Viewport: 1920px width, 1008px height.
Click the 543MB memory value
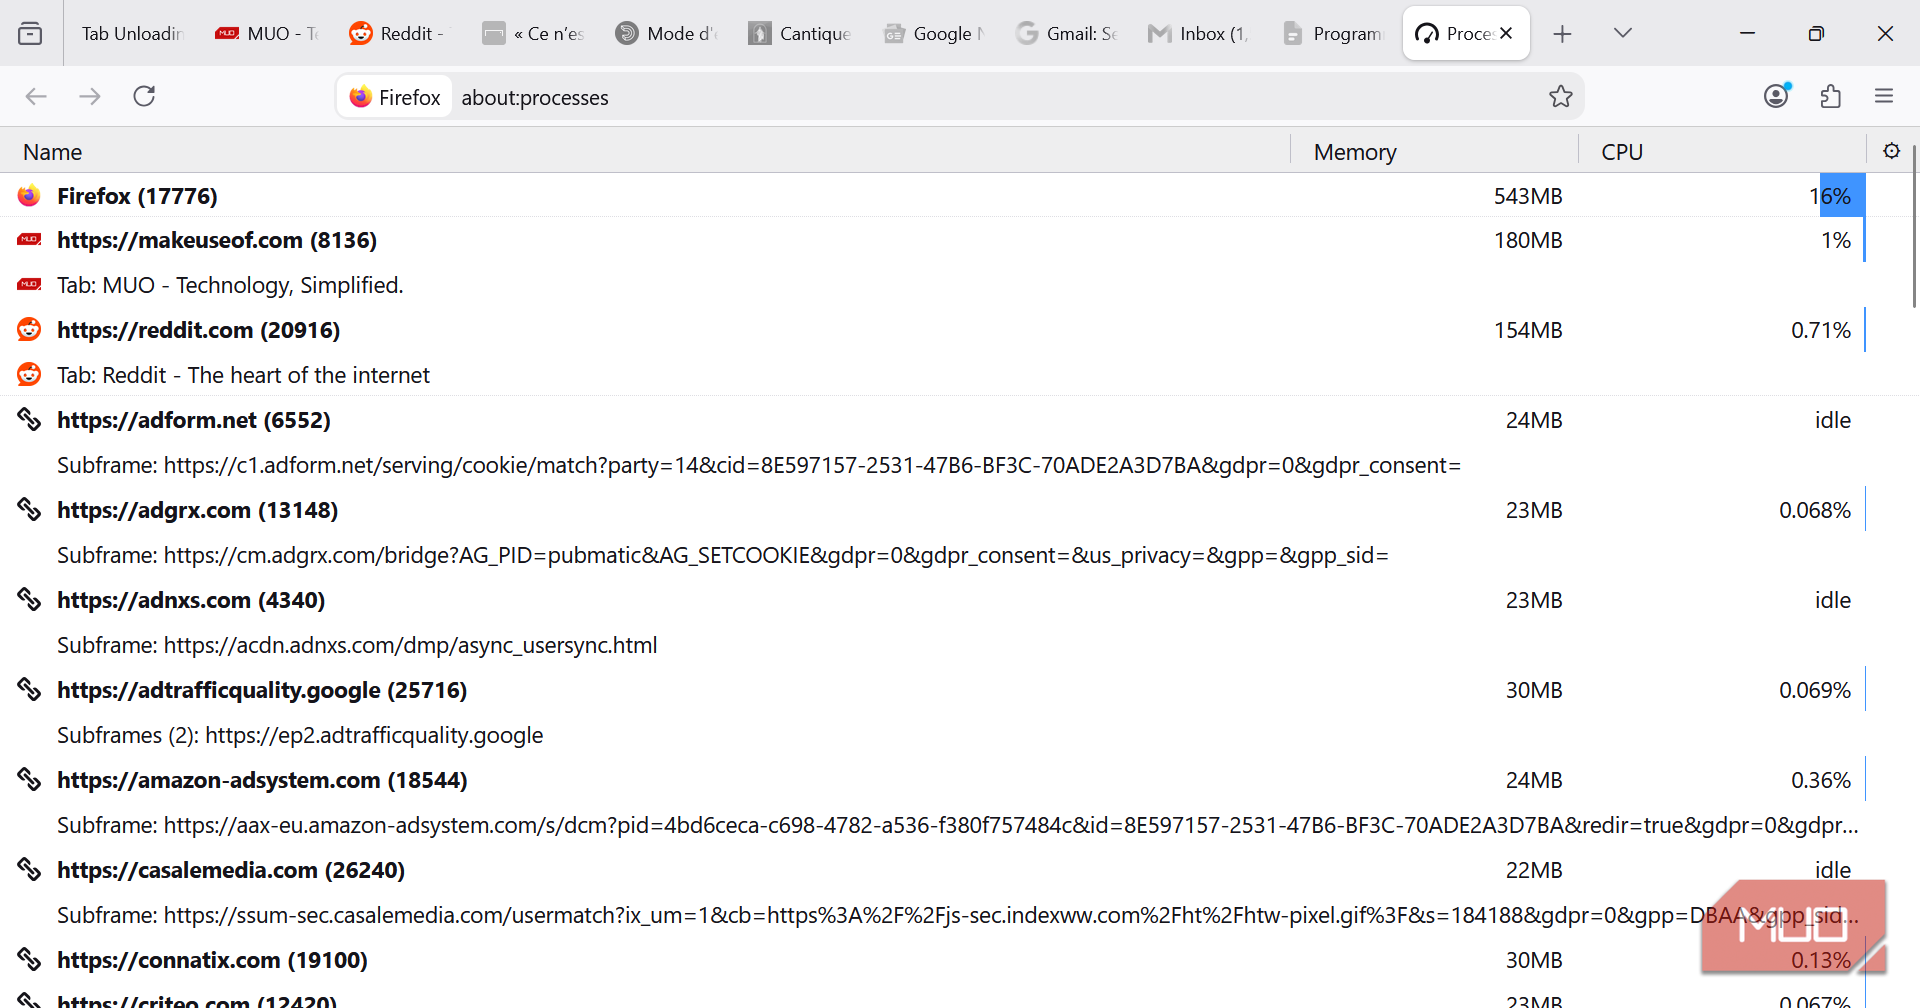[x=1527, y=196]
